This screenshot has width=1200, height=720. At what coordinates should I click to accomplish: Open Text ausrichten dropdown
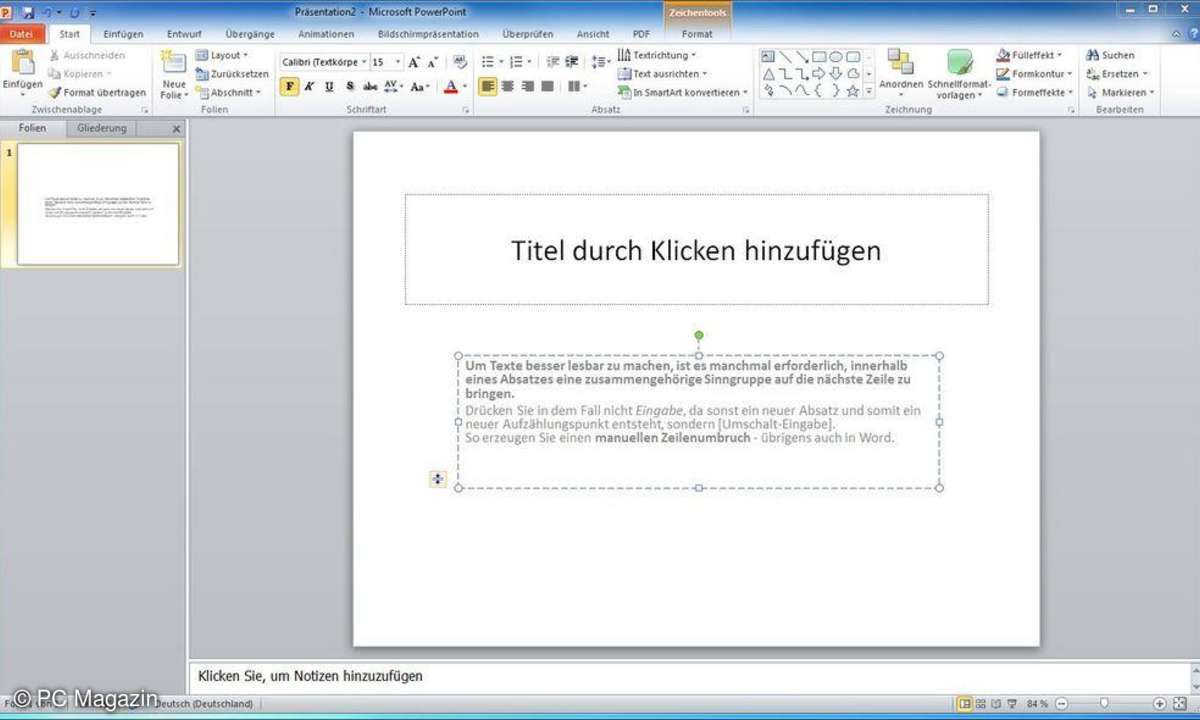point(662,74)
